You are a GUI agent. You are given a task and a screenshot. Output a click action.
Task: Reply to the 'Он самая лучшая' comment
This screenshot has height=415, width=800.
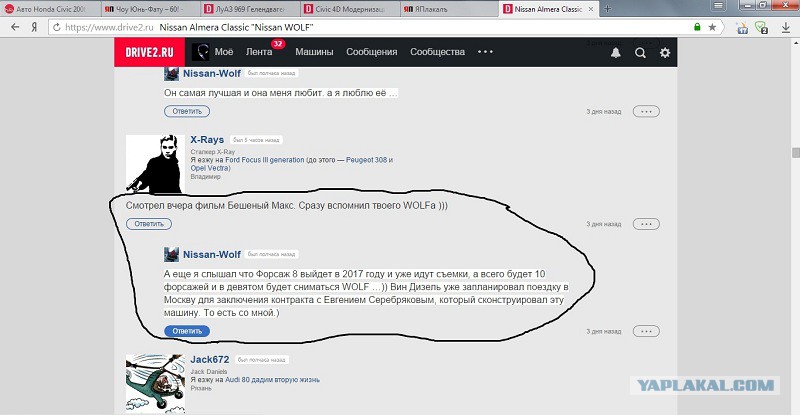187,111
